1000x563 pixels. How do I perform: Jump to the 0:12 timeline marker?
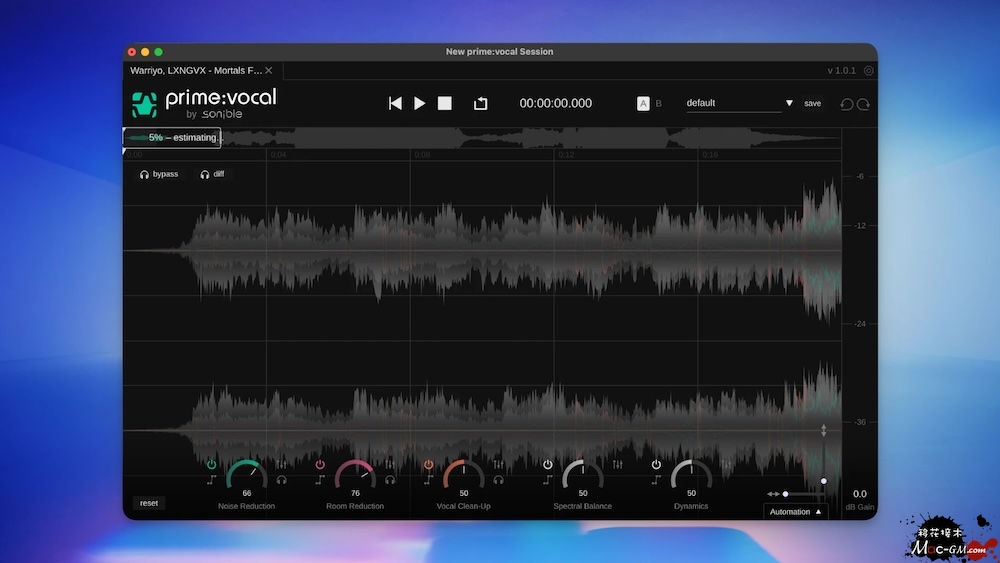click(x=566, y=155)
